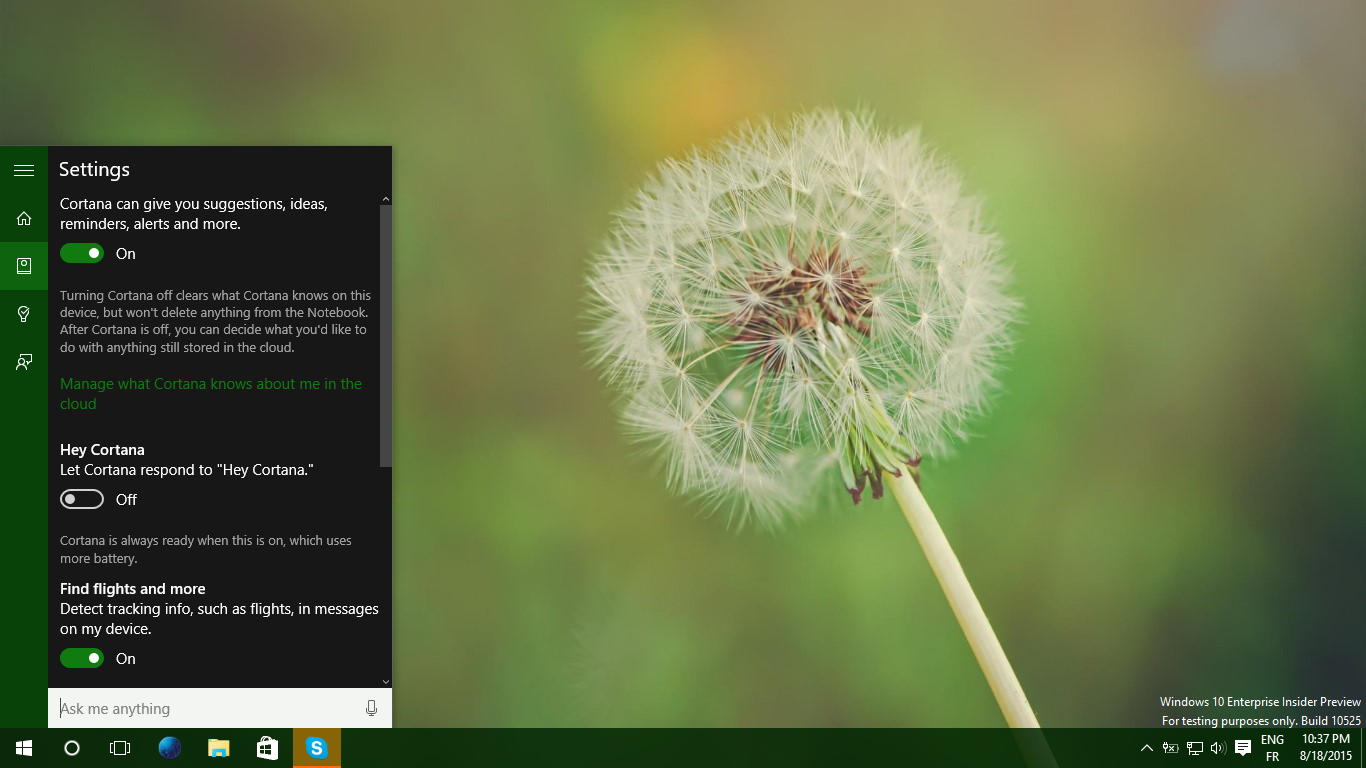Launch the browser globe taskbar icon
Viewport: 1366px width, 768px height.
click(170, 748)
